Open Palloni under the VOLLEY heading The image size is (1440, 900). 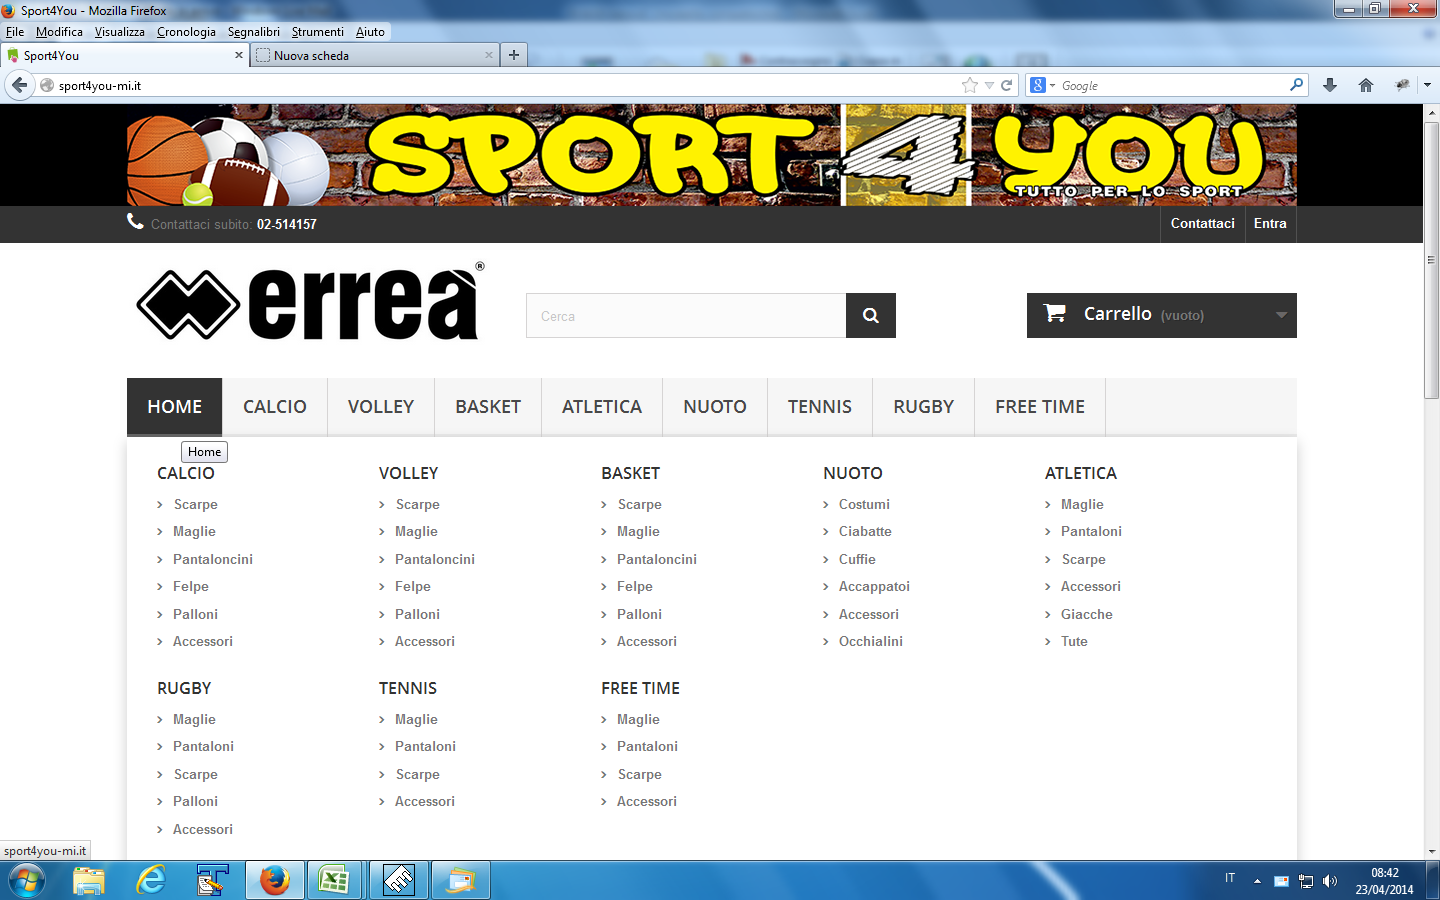tap(417, 614)
